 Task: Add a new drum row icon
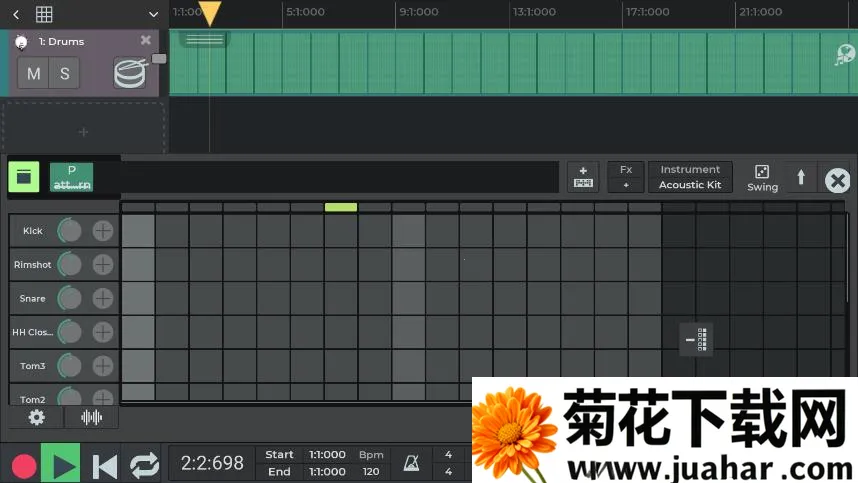[583, 177]
